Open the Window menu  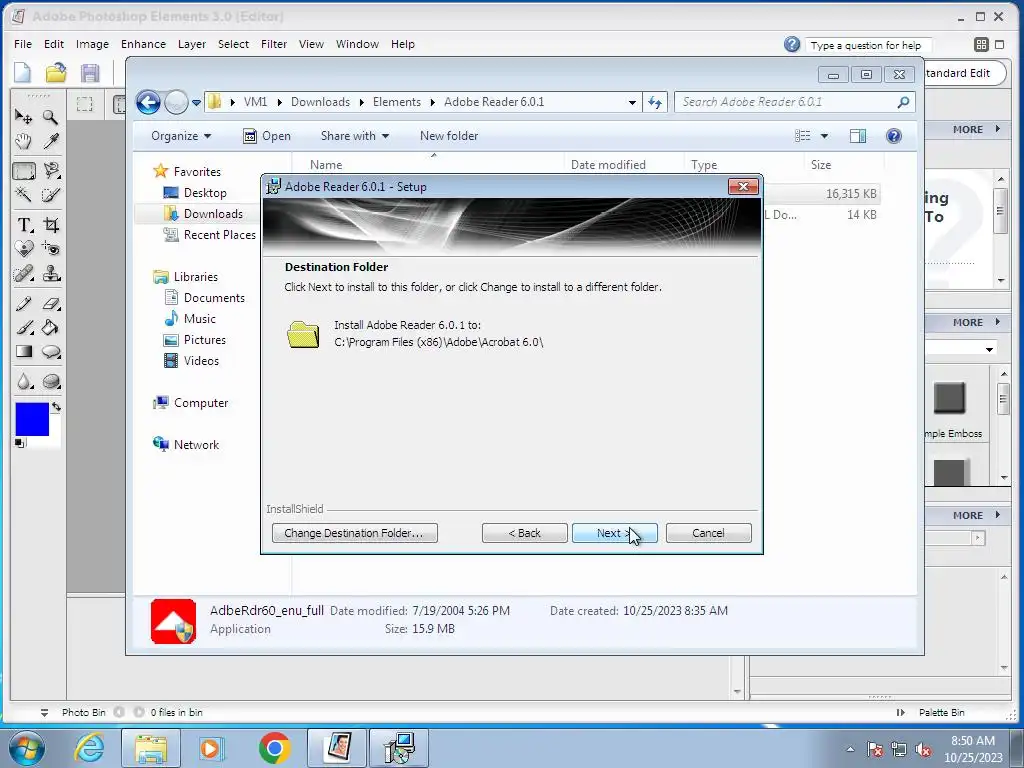coord(357,44)
